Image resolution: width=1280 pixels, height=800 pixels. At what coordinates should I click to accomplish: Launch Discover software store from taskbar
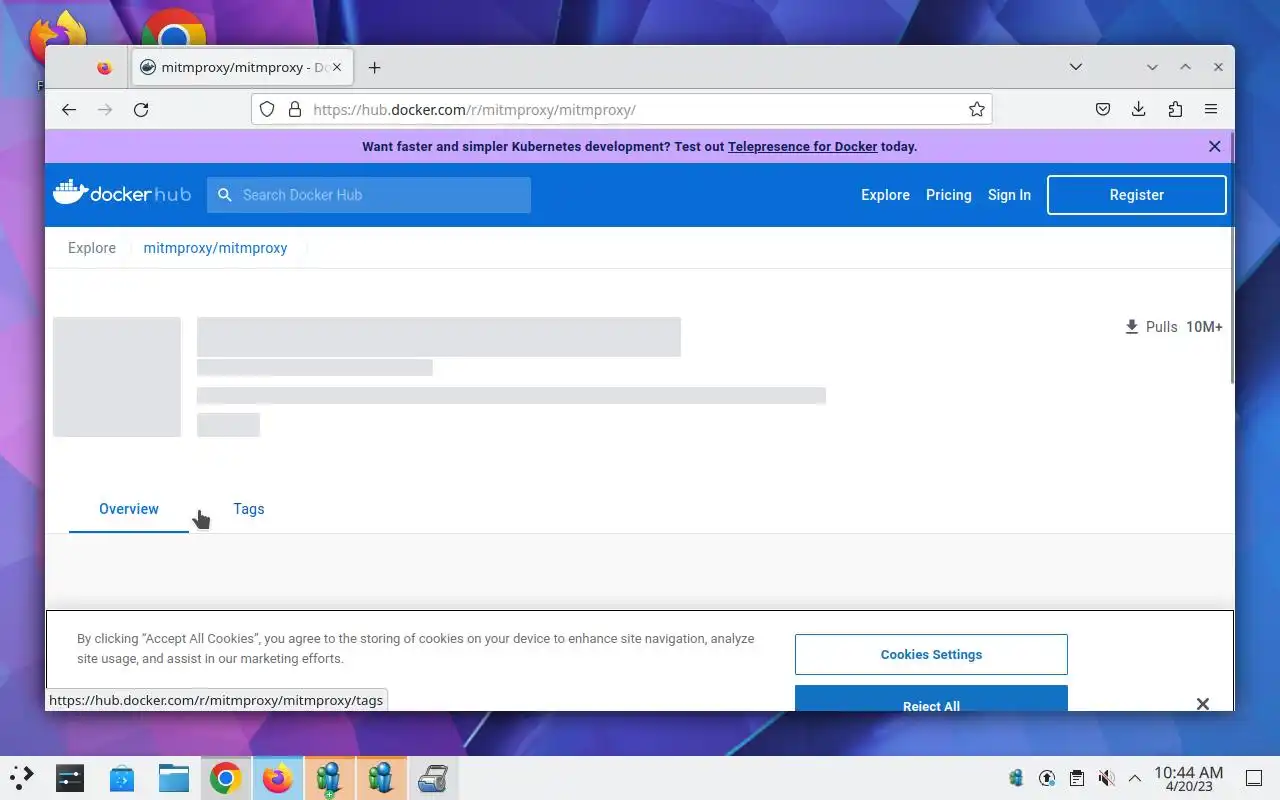pos(122,777)
